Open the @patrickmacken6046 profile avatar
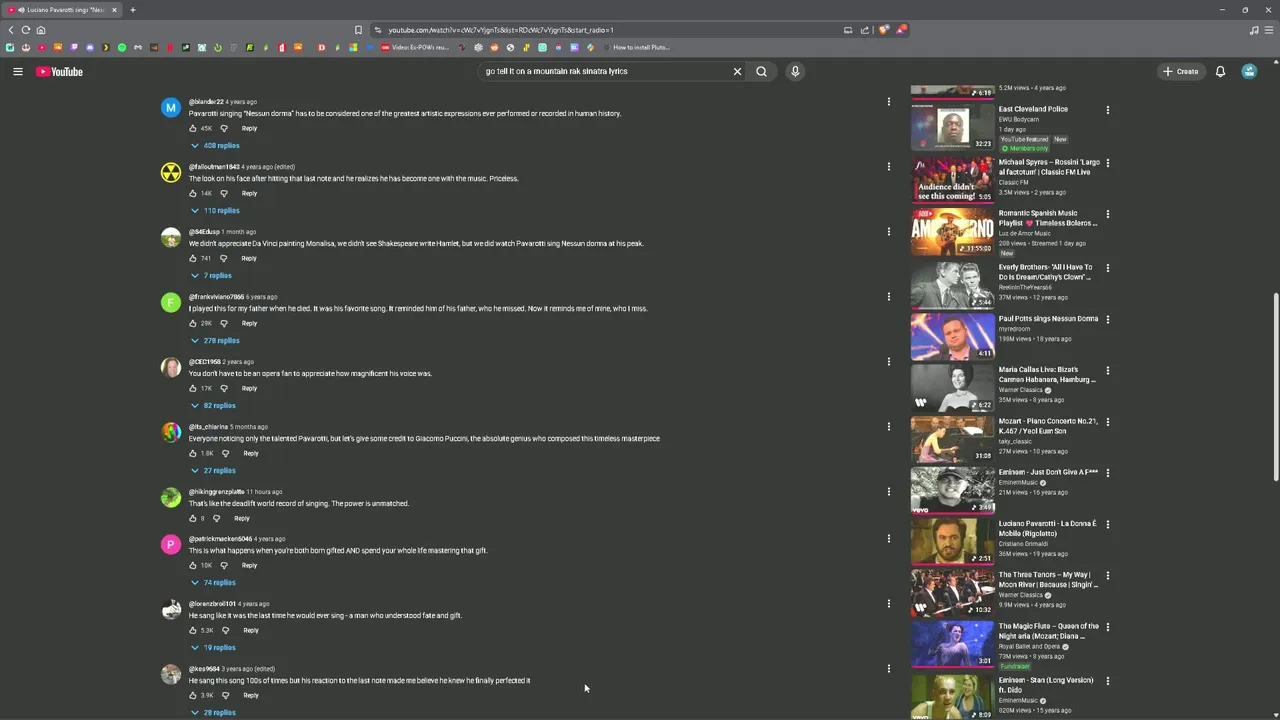This screenshot has height=720, width=1280. 171,544
